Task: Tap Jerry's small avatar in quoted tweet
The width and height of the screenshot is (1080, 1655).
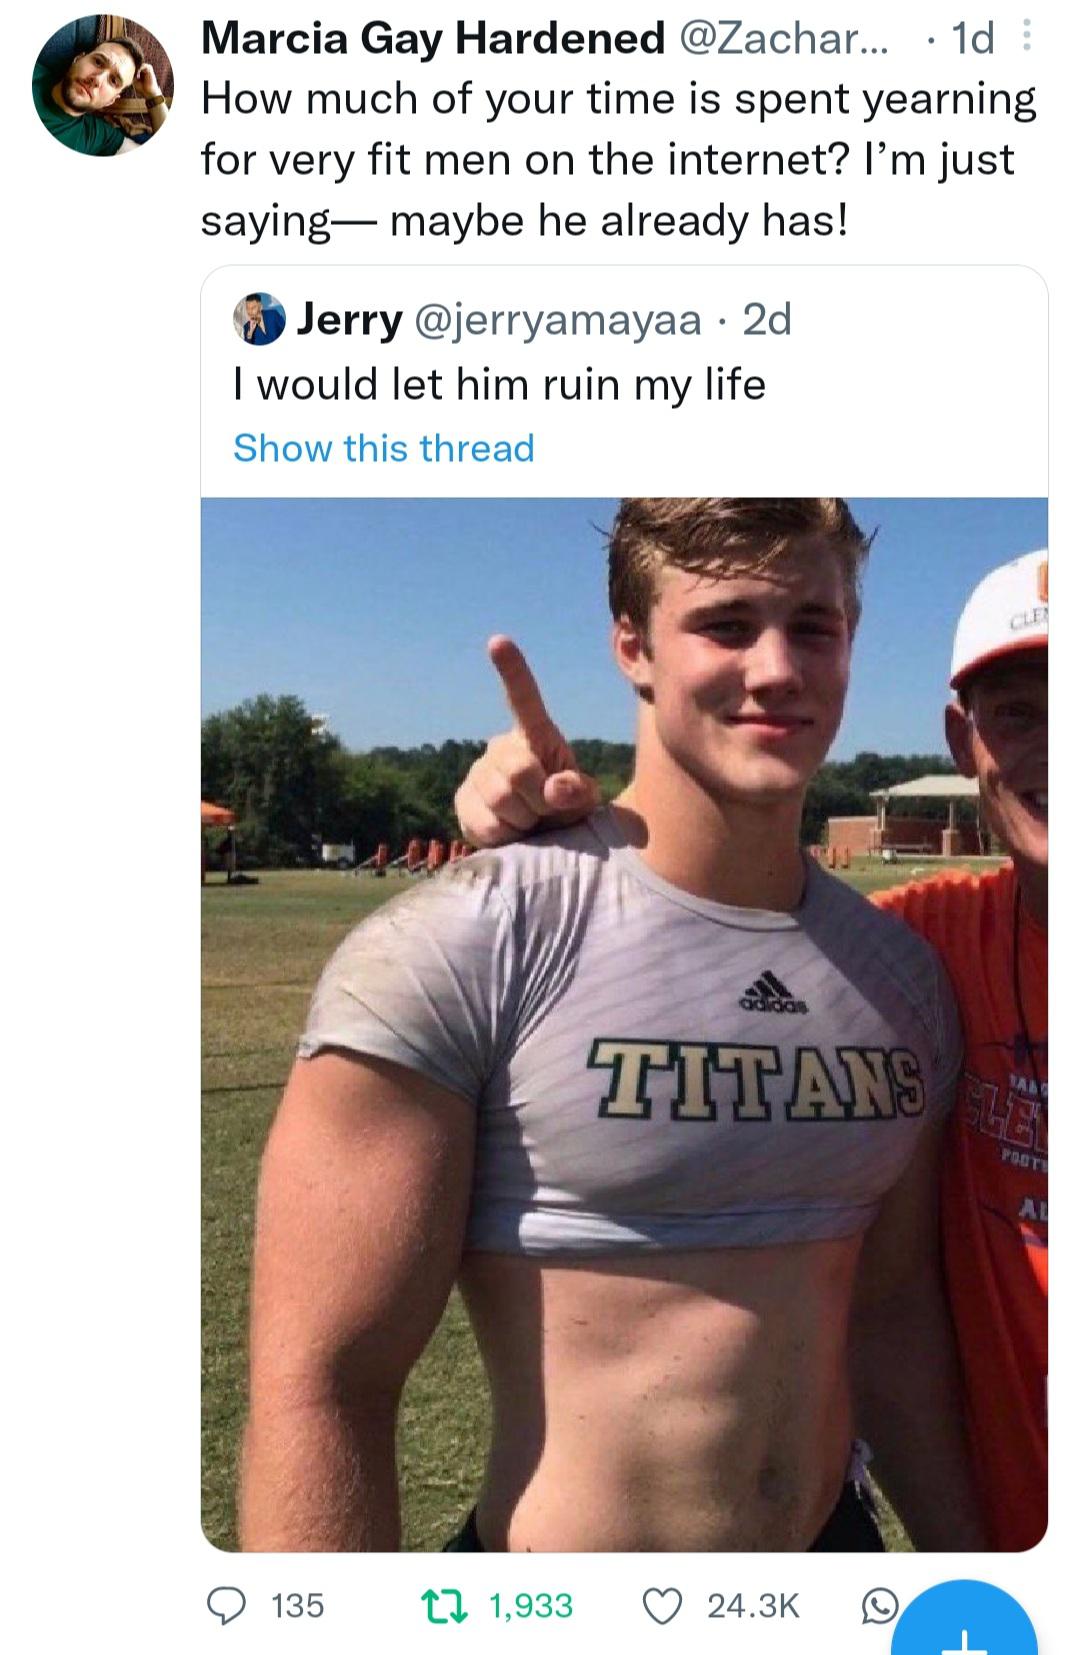Action: [x=259, y=320]
